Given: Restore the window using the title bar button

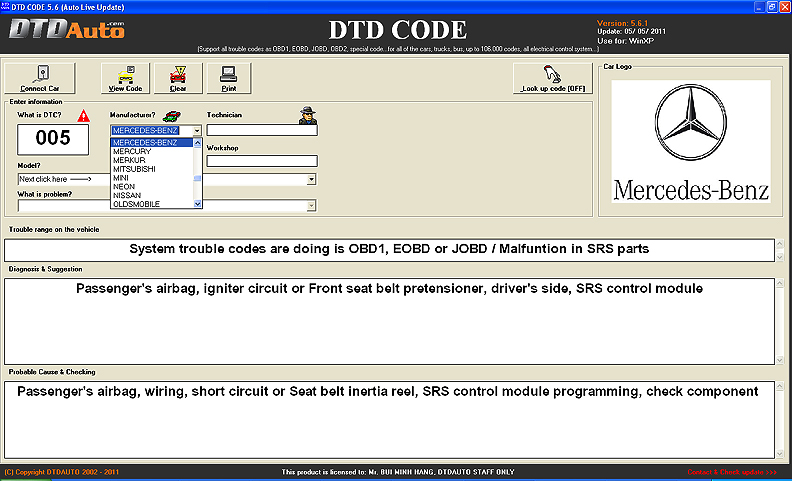Looking at the screenshot, I should (772, 7).
